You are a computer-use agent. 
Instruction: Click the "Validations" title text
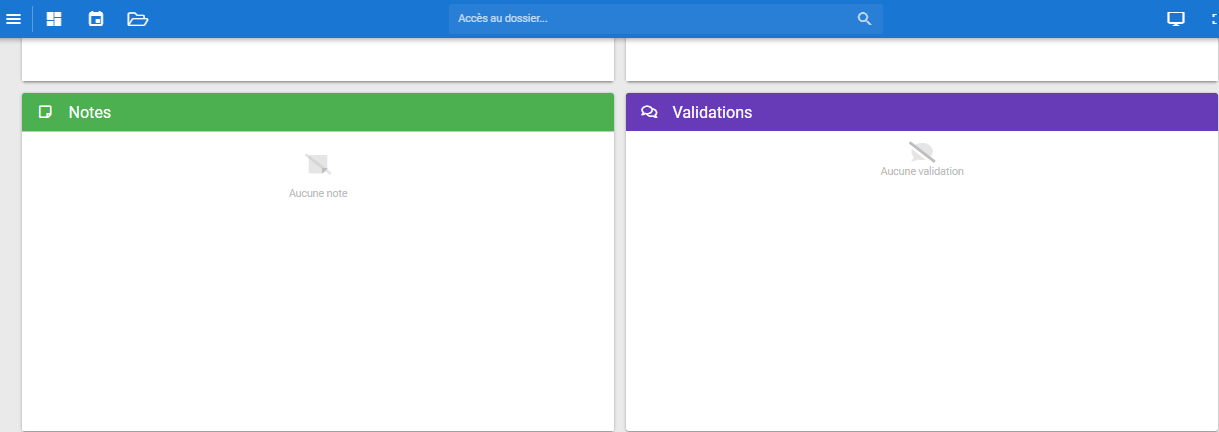[x=712, y=113]
